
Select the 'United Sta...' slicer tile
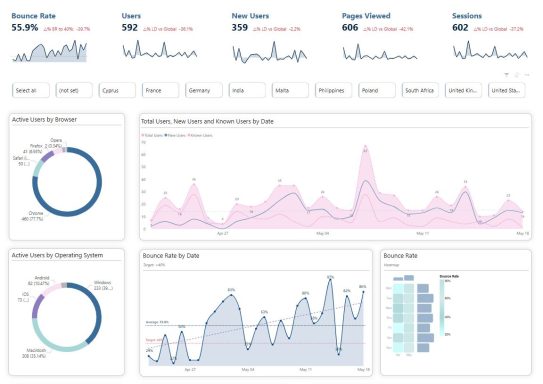click(507, 90)
